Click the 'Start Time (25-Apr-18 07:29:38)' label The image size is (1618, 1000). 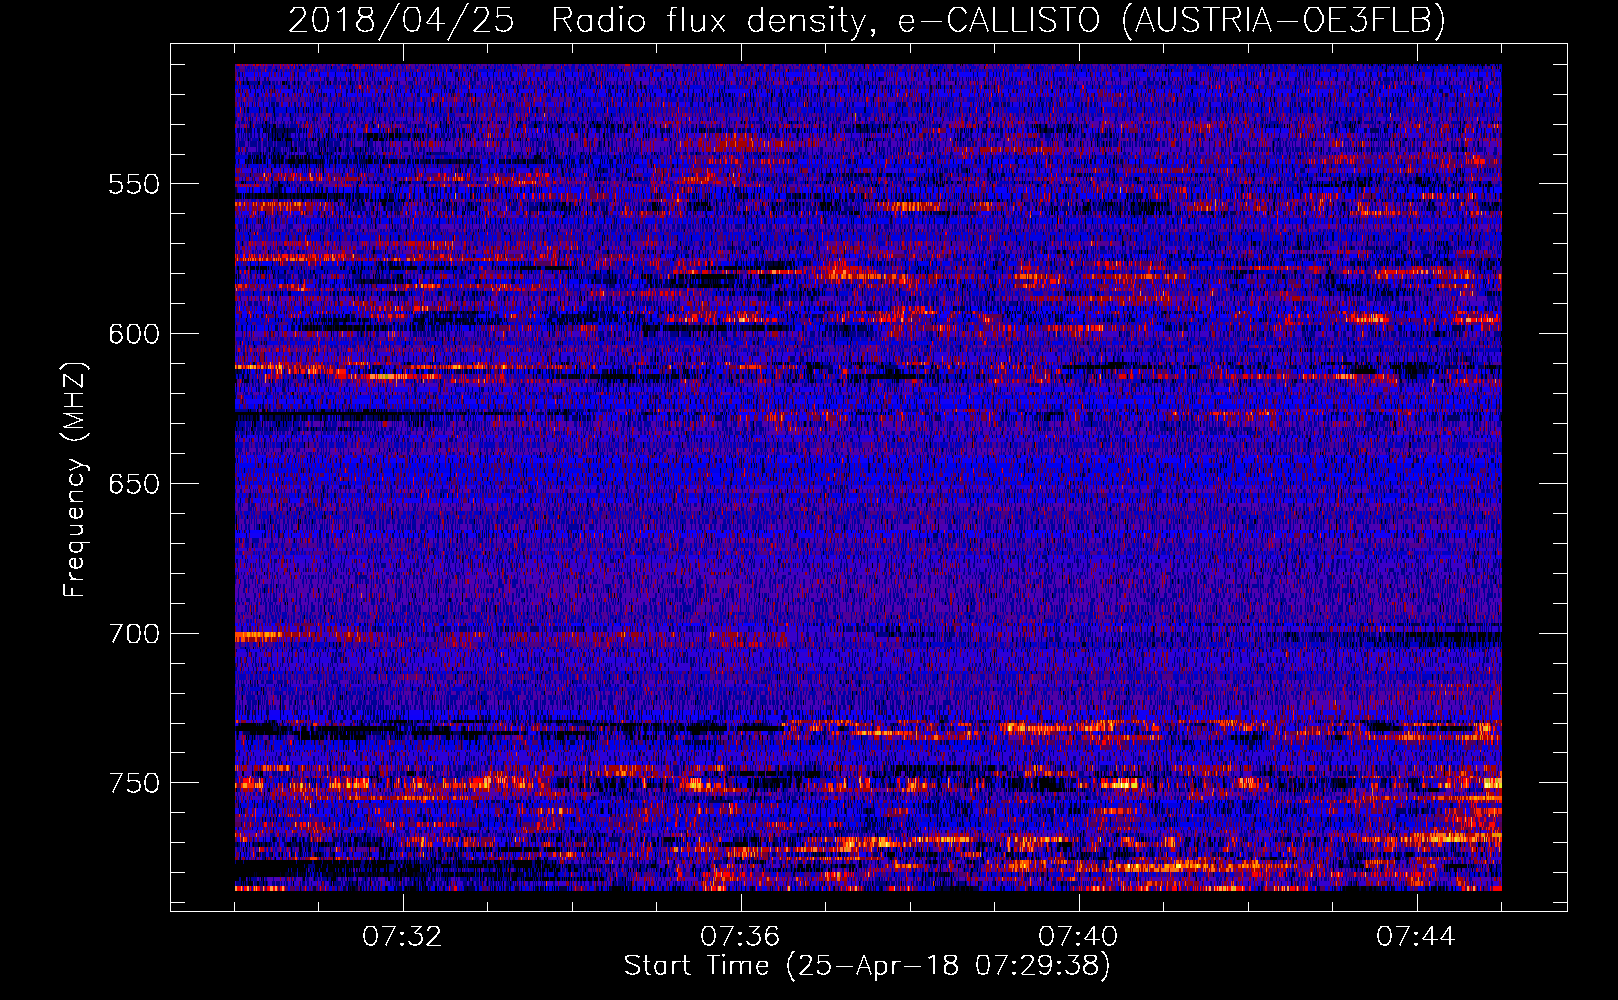pyautogui.click(x=867, y=966)
